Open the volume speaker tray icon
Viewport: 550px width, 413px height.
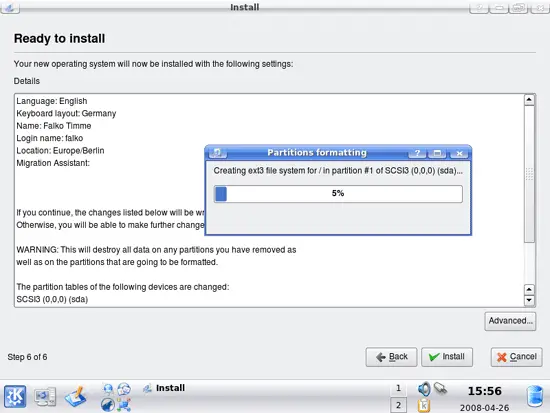pyautogui.click(x=424, y=389)
